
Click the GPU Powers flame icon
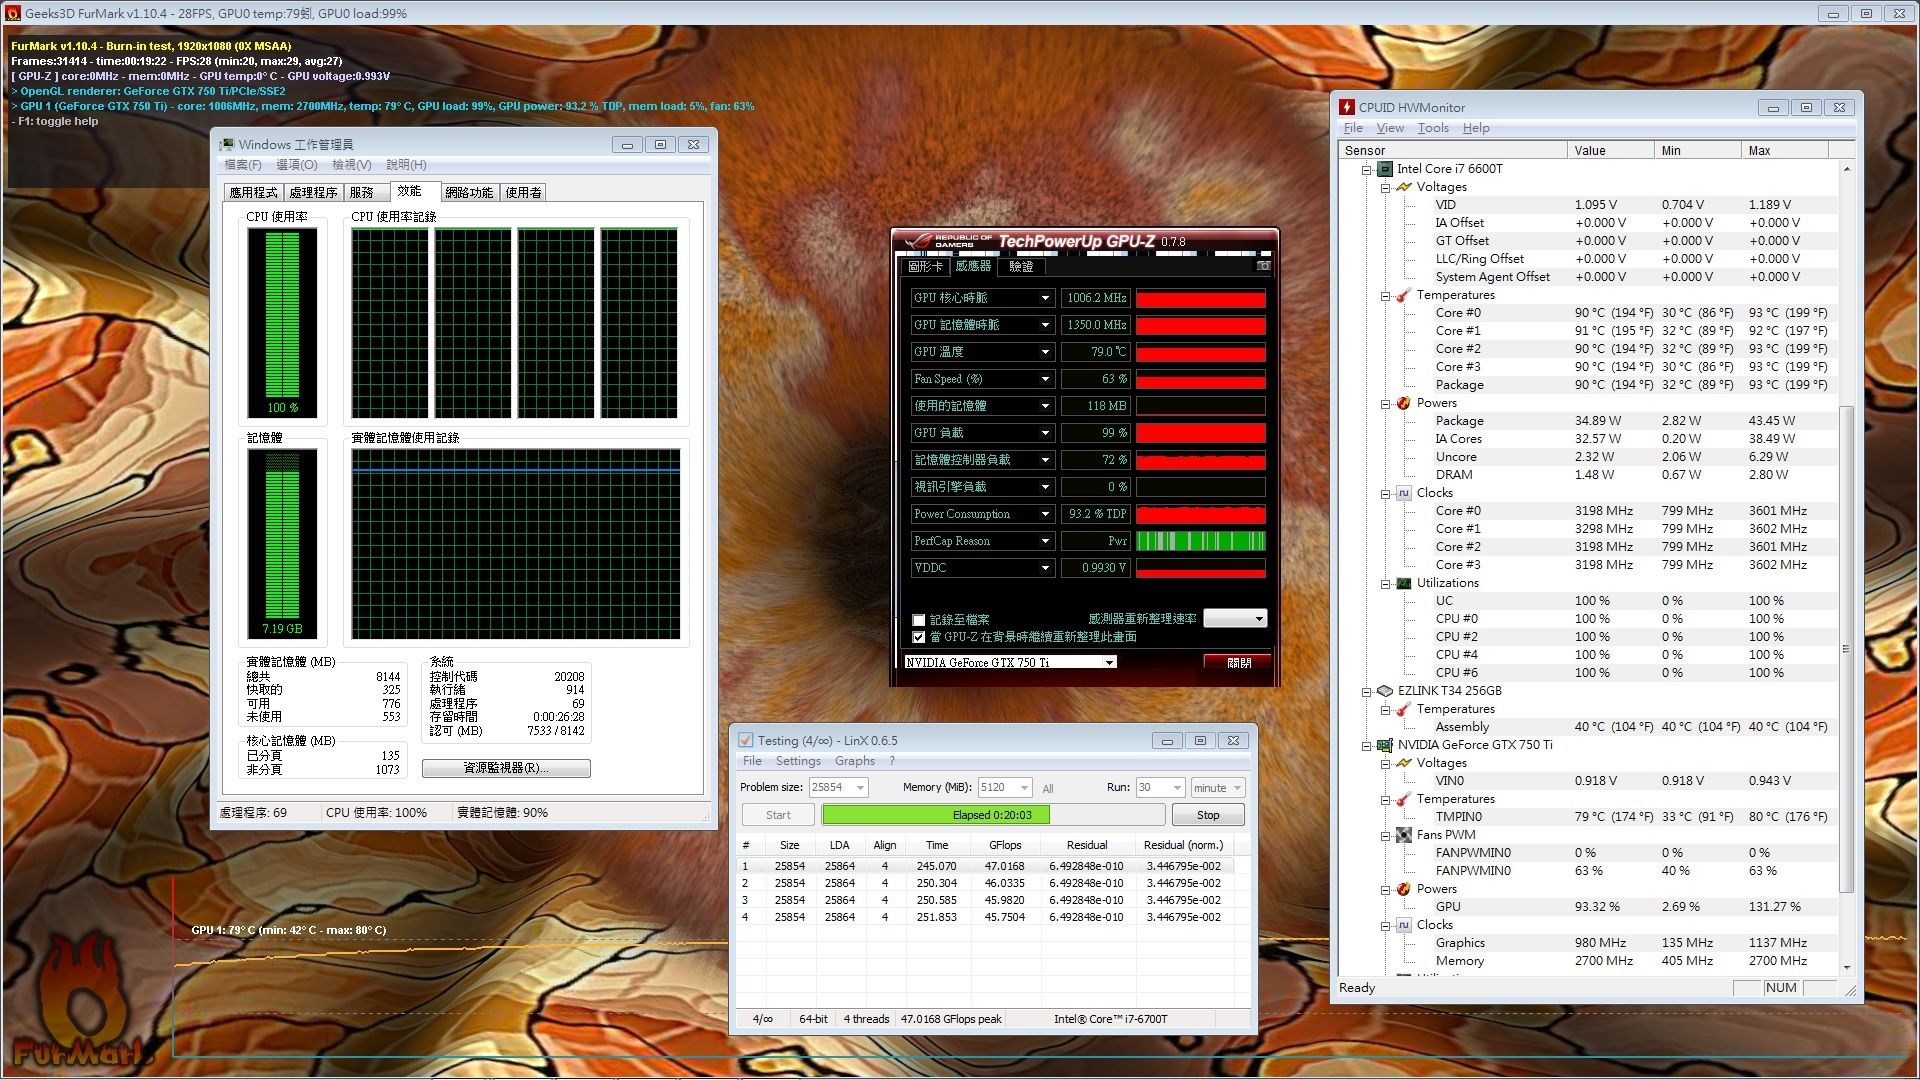[x=1404, y=889]
